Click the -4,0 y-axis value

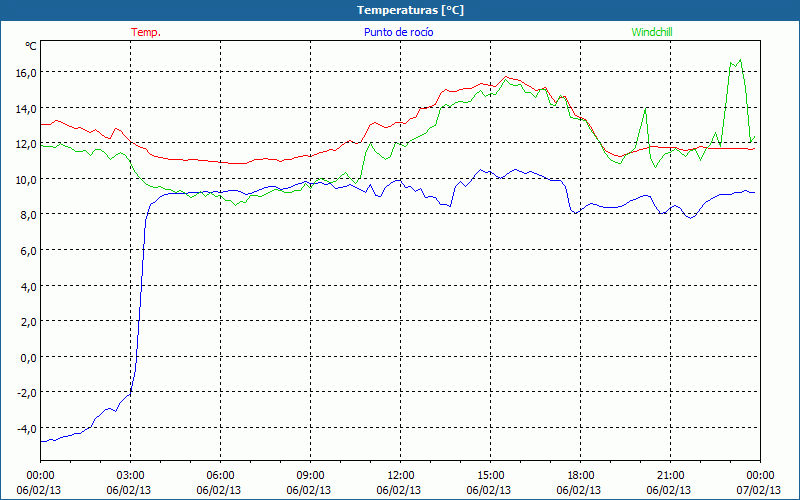point(26,429)
